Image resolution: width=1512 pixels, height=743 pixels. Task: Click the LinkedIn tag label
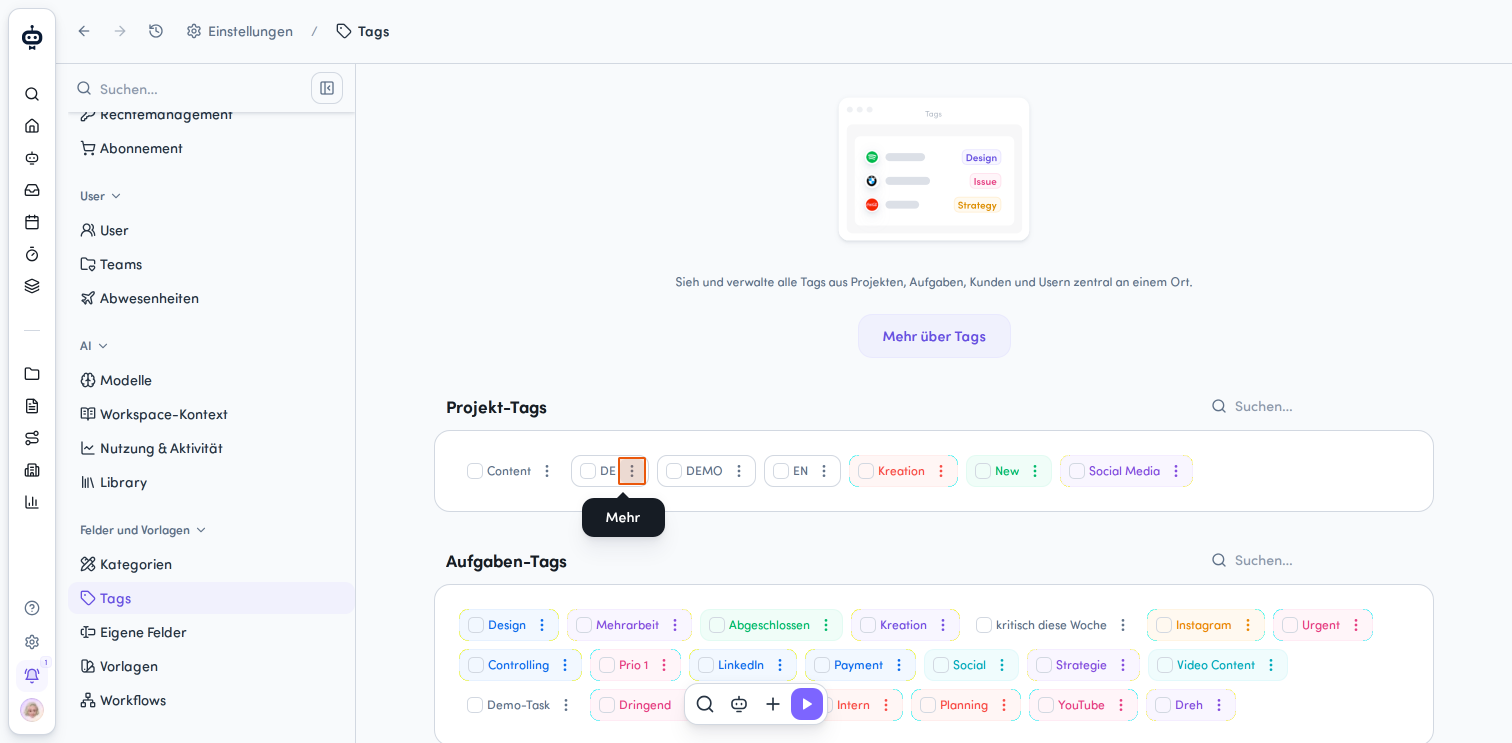(741, 665)
